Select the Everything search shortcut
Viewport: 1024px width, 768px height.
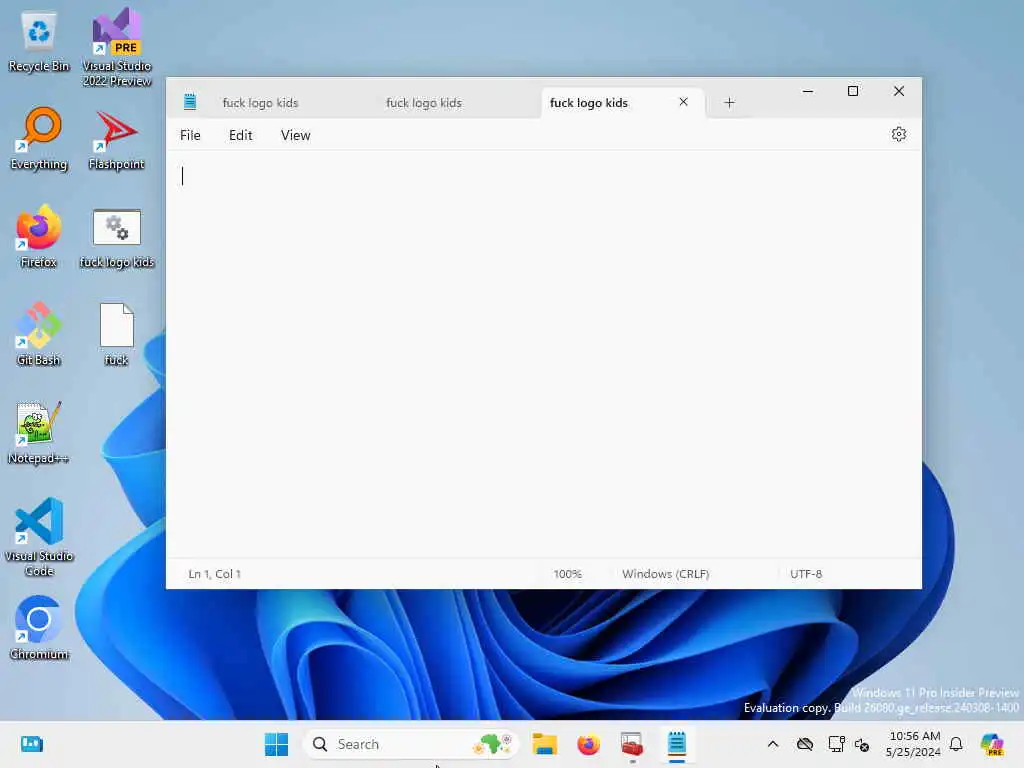click(39, 139)
